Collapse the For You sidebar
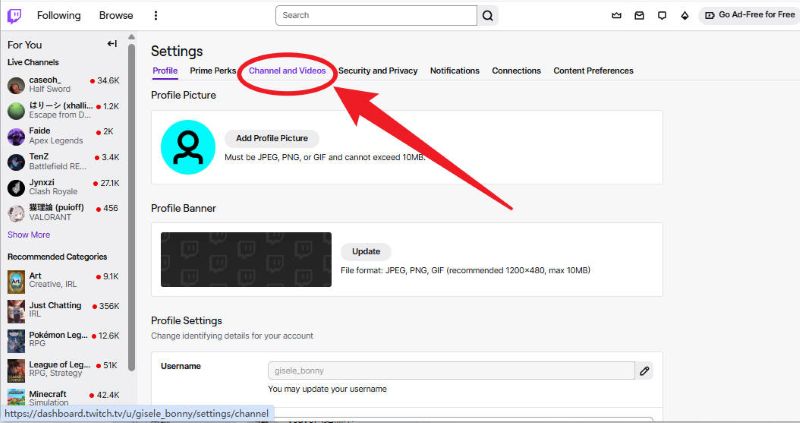Viewport: 800px width, 423px height. pyautogui.click(x=112, y=45)
